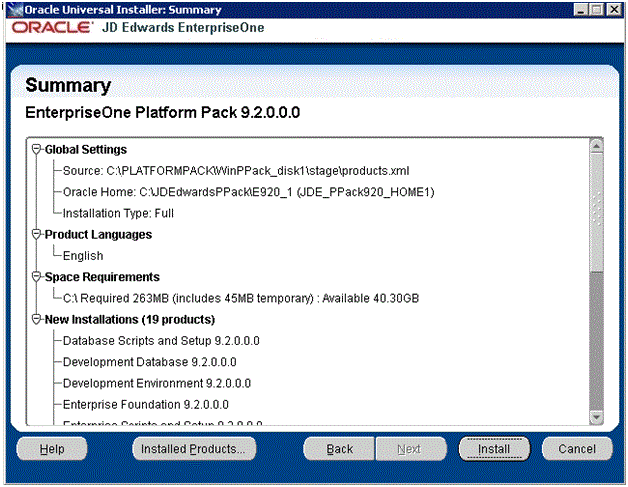Screen dimensions: 628x487
Task: Collapse the Product Languages node
Action: coord(37,234)
